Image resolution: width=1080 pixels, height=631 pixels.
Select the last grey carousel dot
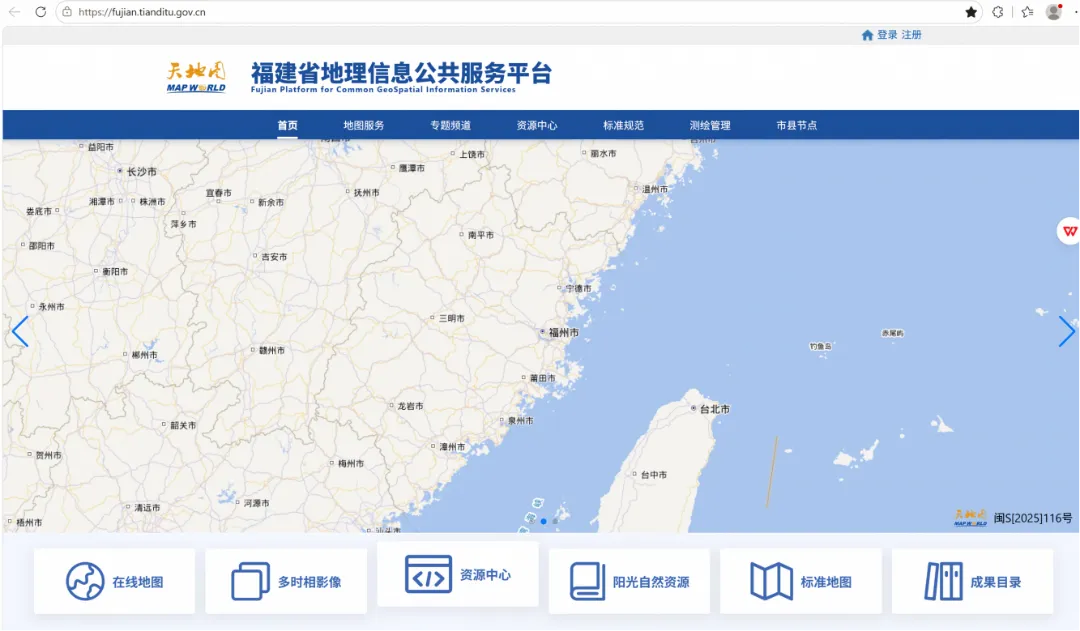click(555, 521)
